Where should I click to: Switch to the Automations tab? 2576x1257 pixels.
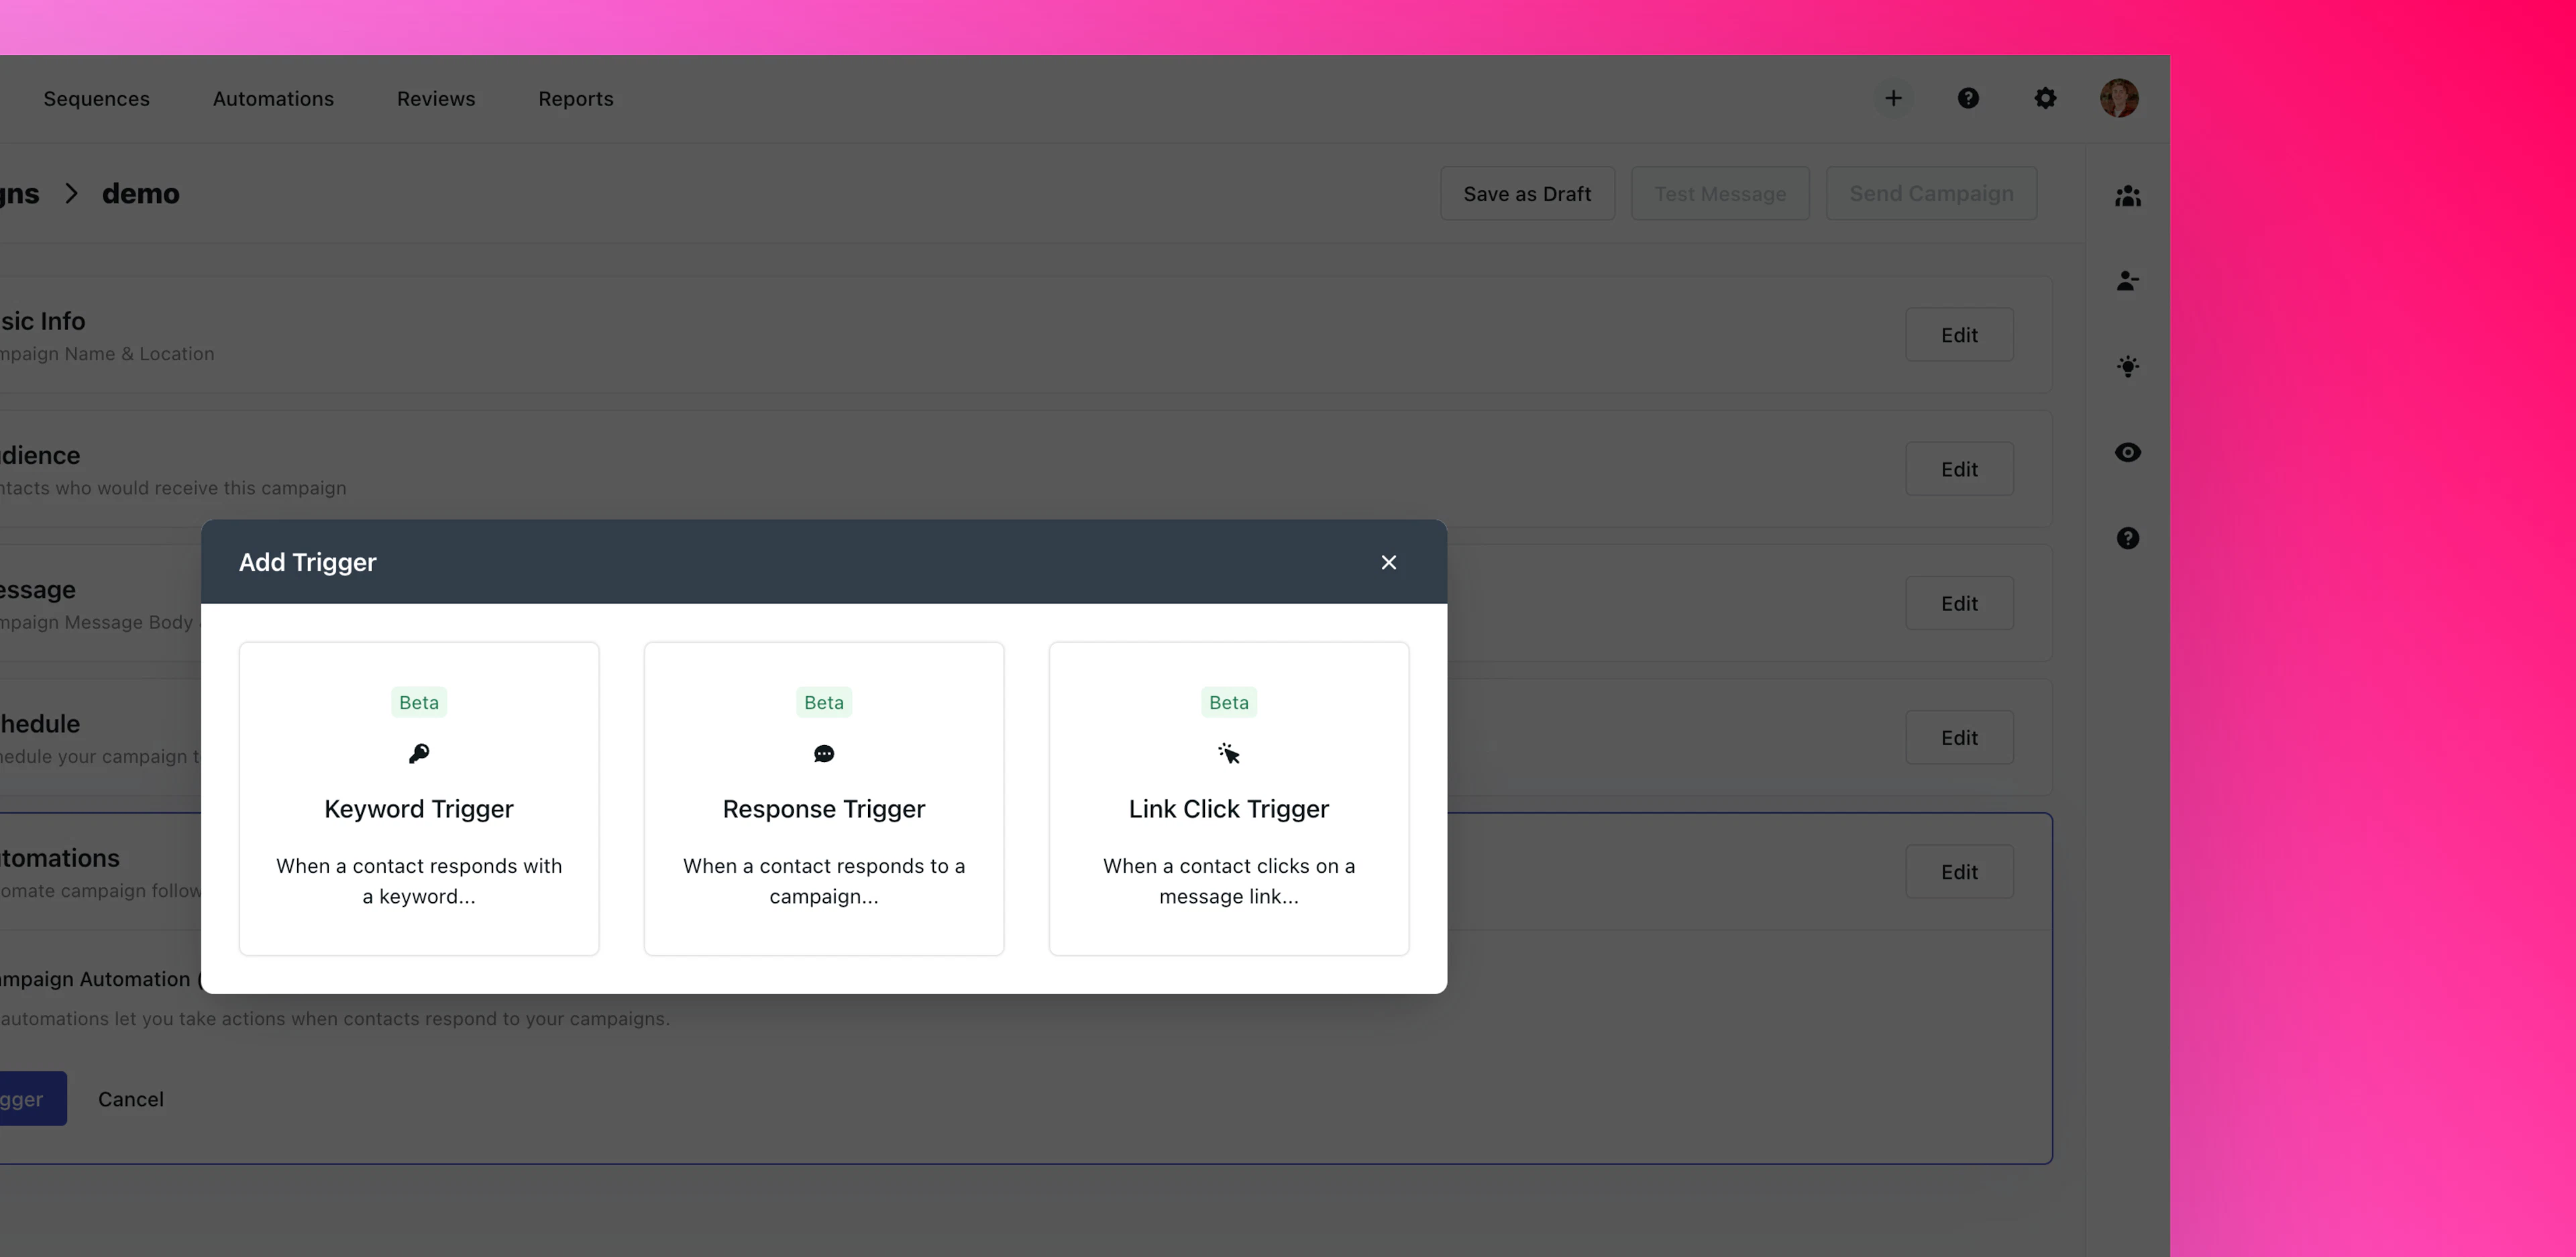[273, 98]
